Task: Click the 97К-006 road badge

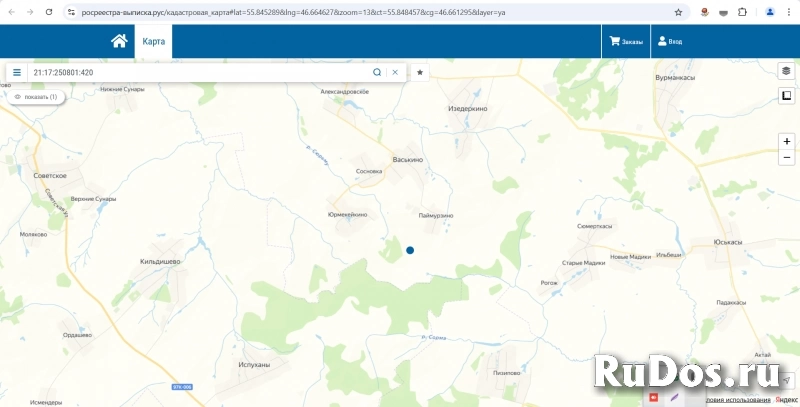Action: 182,387
